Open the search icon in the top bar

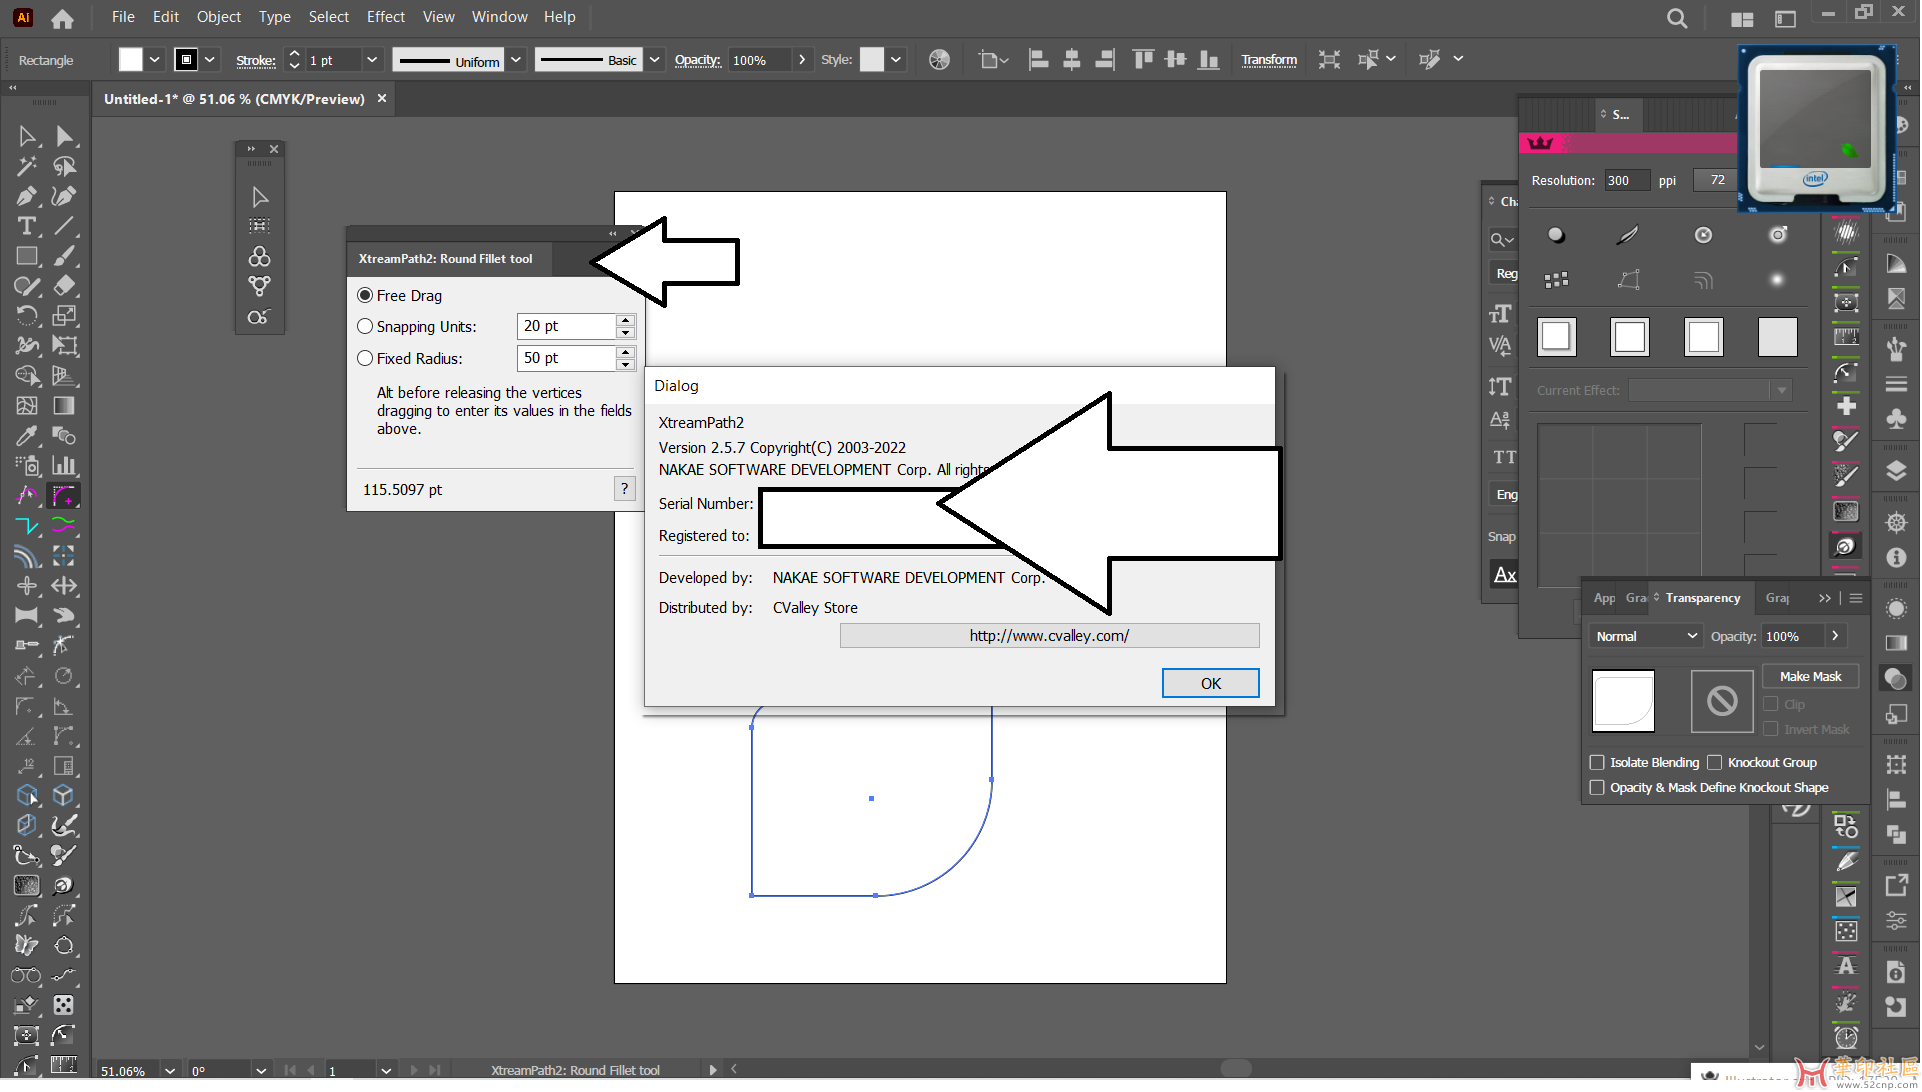click(x=1677, y=18)
